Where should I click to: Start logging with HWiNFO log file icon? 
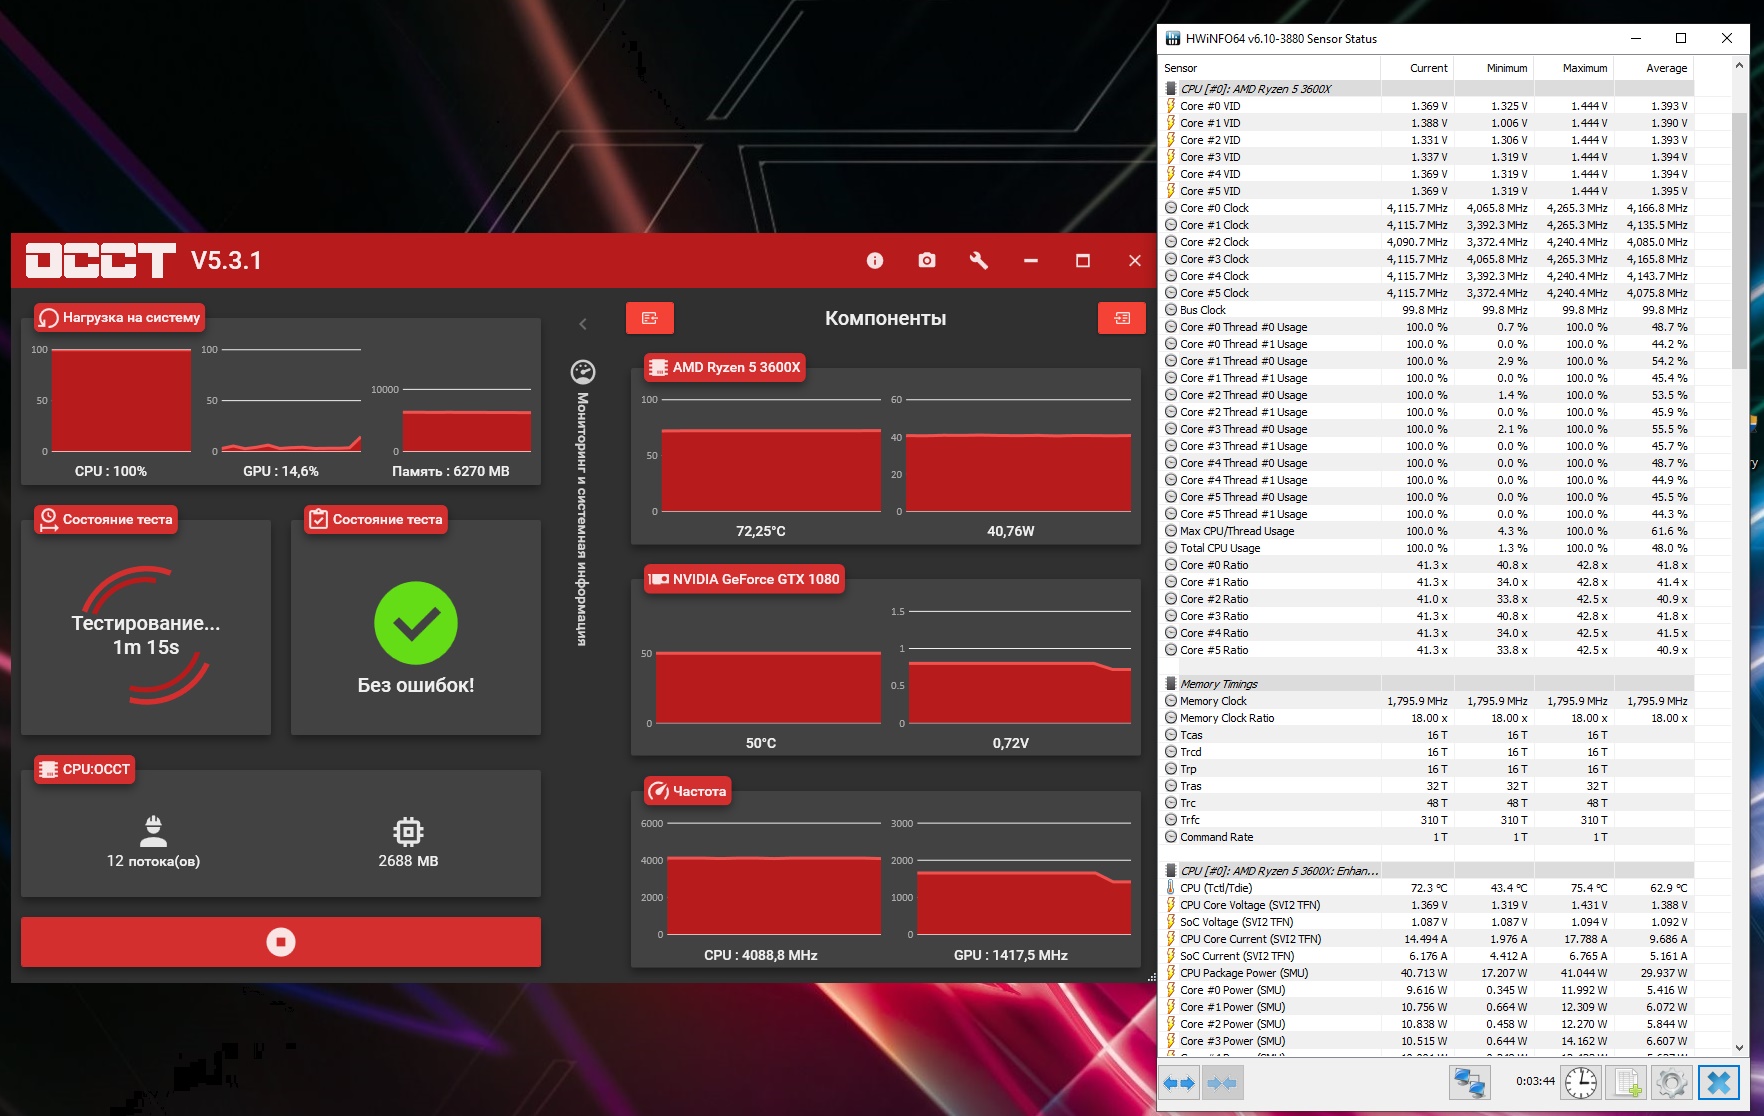tap(1627, 1082)
